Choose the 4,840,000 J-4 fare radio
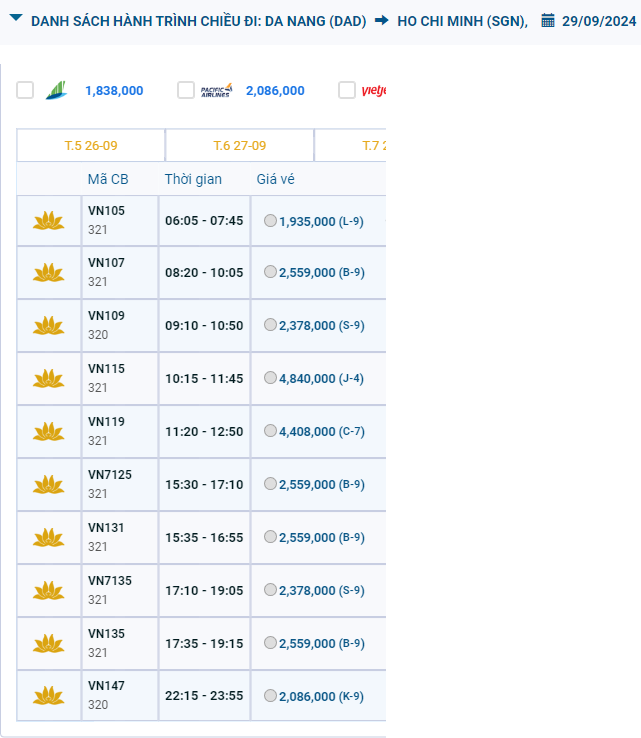This screenshot has width=641, height=738. pyautogui.click(x=270, y=379)
